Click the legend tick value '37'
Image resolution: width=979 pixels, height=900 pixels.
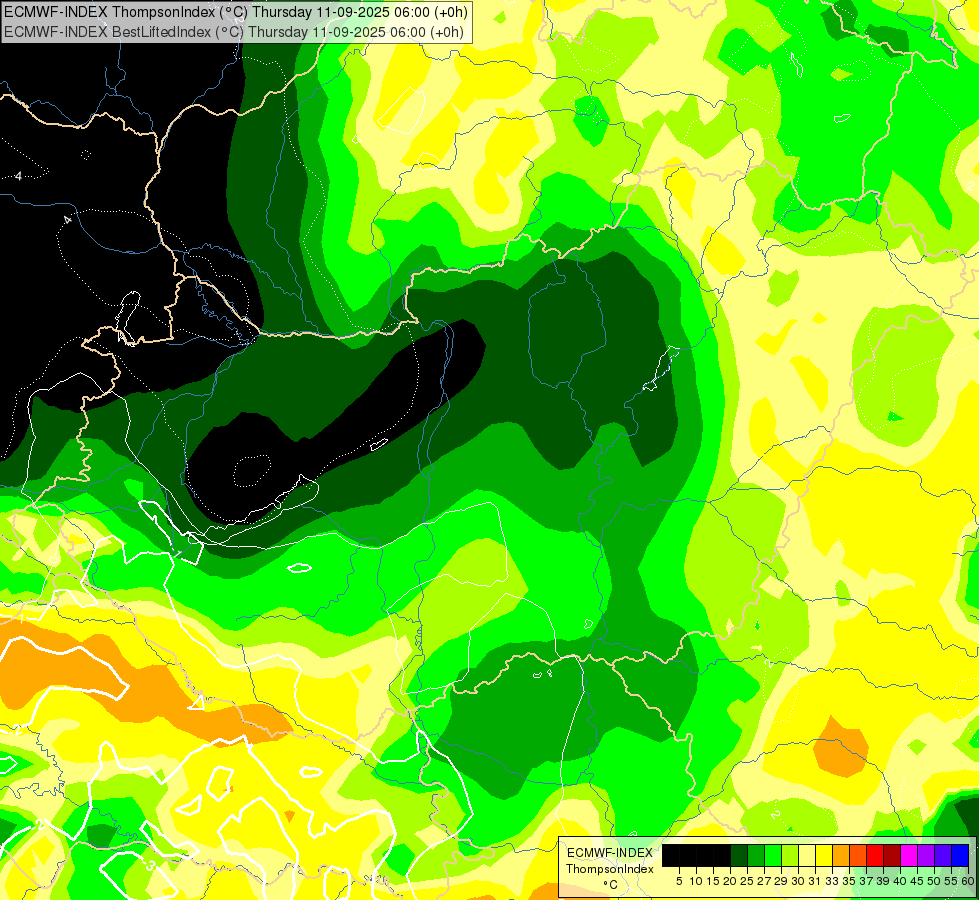point(866,881)
